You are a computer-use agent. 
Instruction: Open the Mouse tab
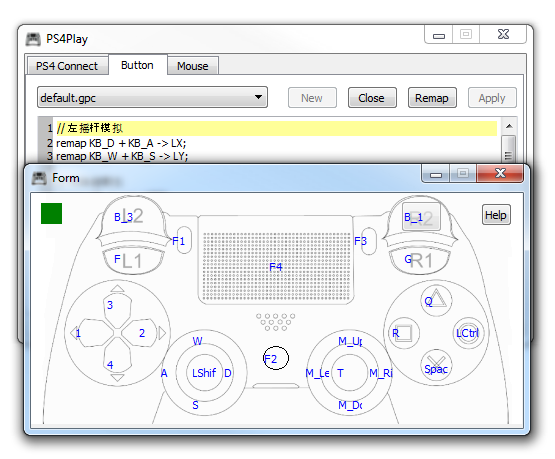(193, 66)
